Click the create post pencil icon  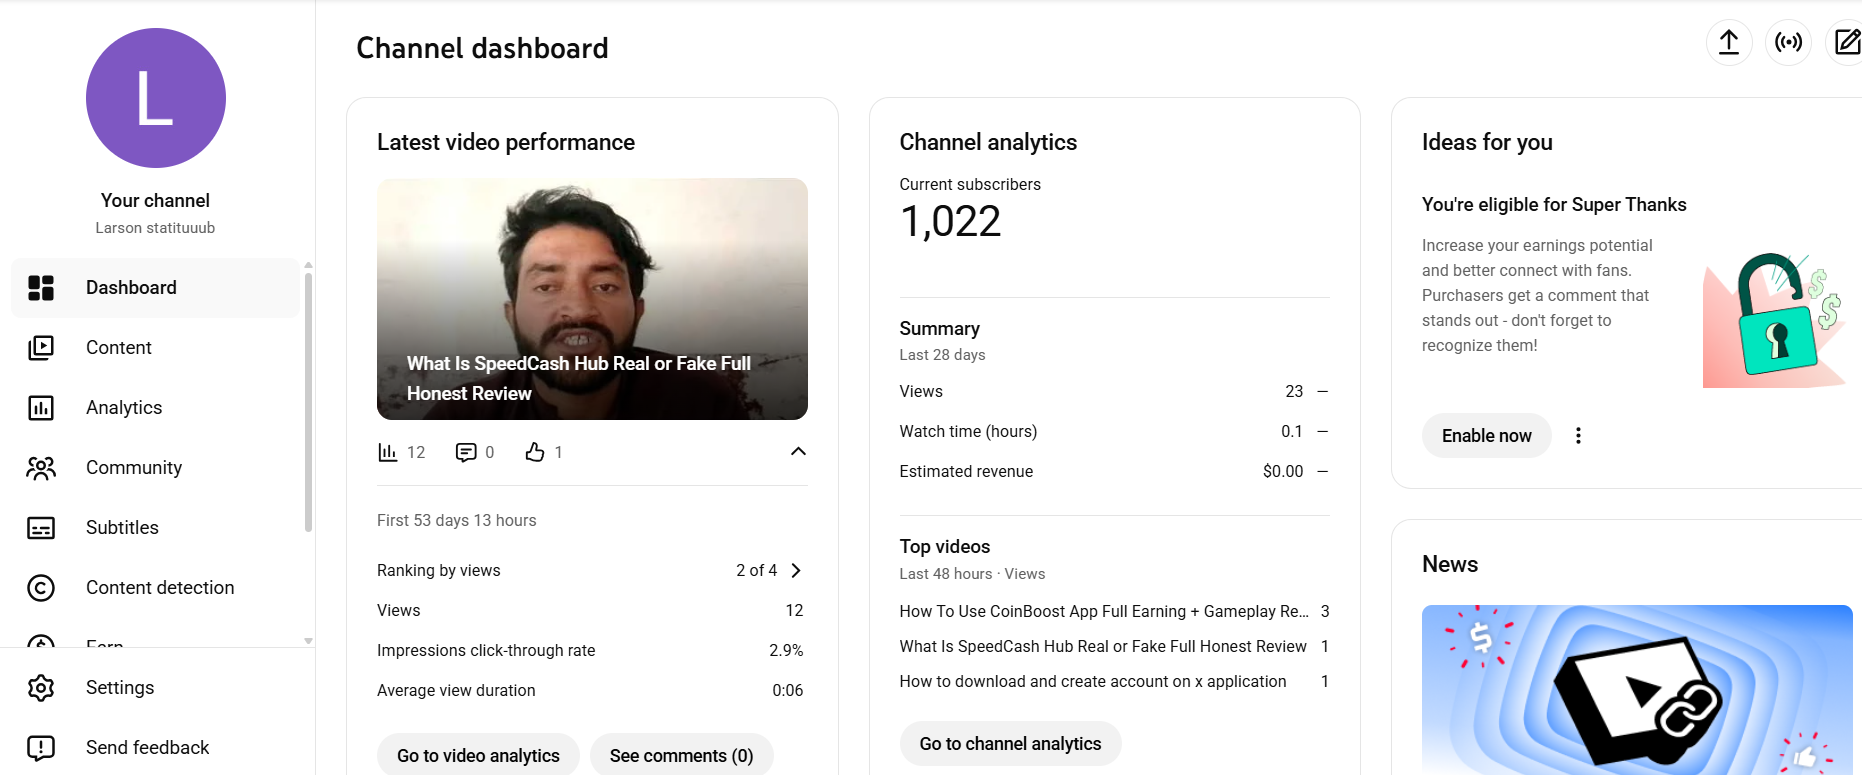pos(1846,42)
